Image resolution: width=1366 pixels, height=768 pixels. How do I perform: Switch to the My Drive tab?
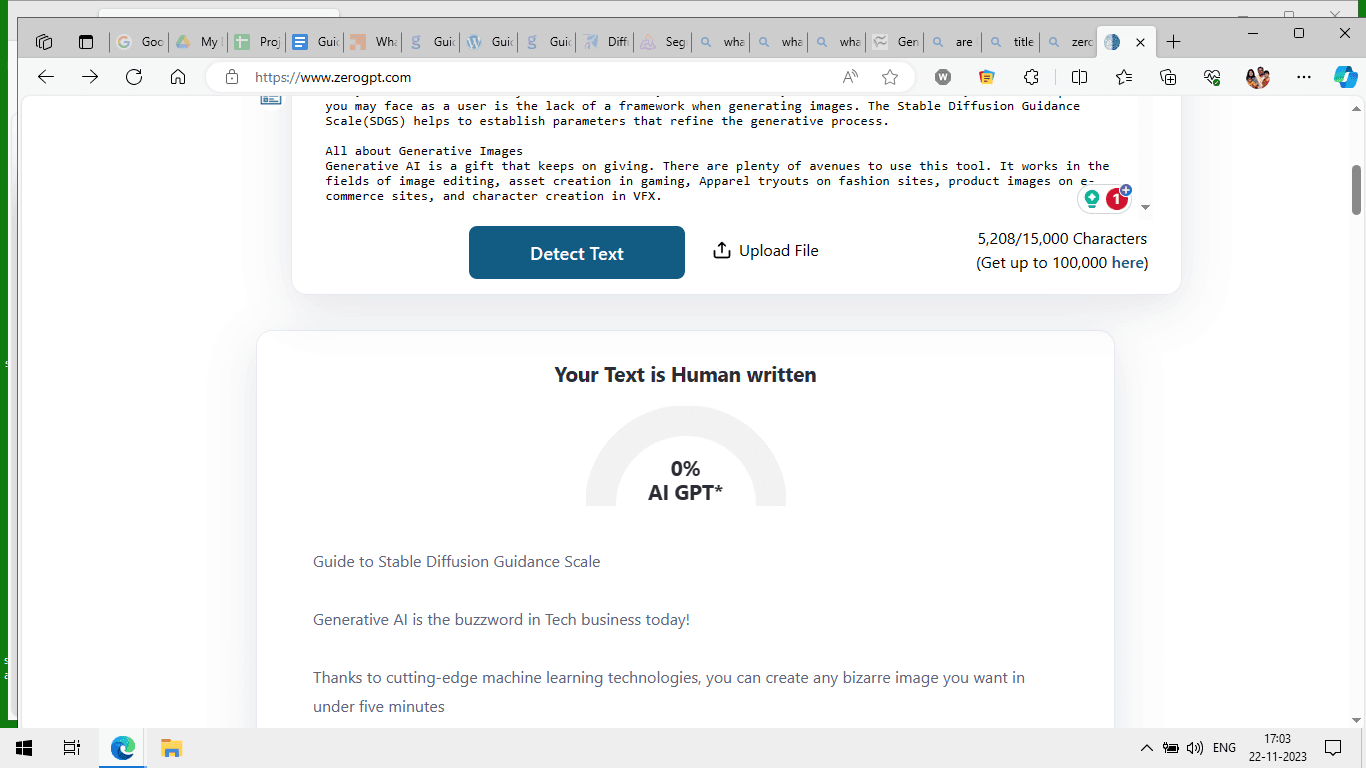[x=198, y=42]
